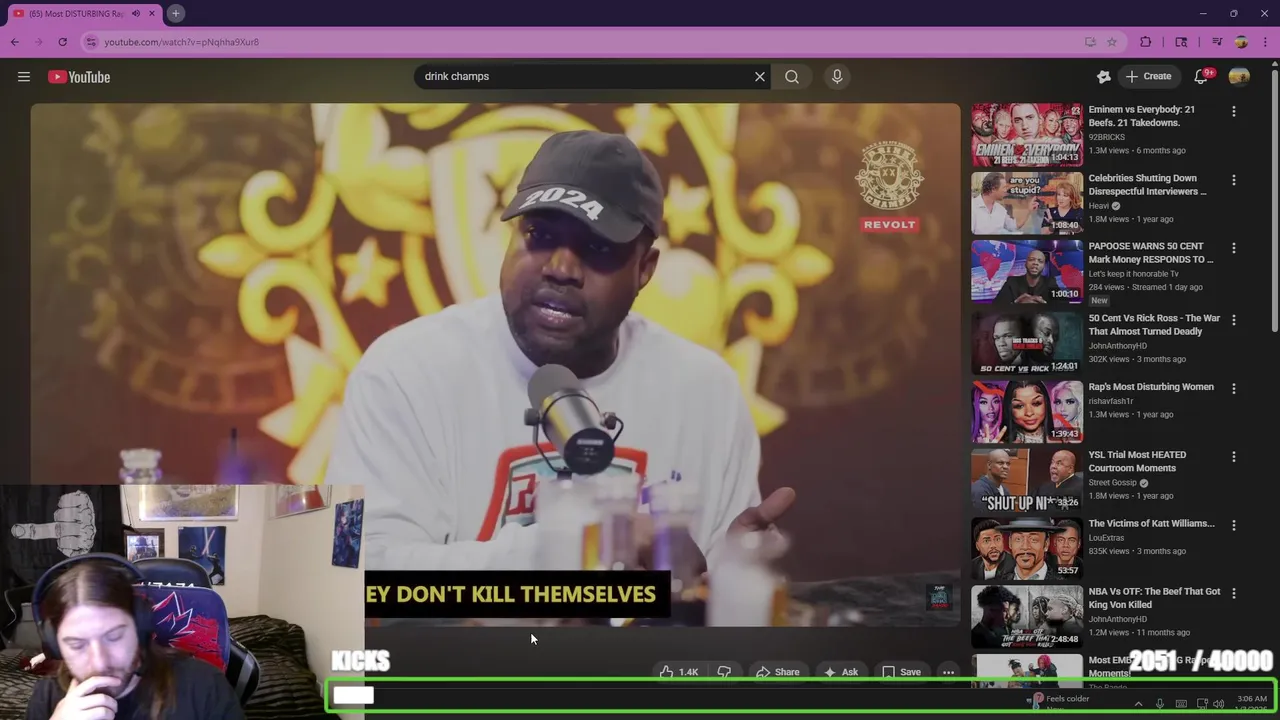This screenshot has height=720, width=1280.
Task: Dislike the video
Action: pos(724,672)
